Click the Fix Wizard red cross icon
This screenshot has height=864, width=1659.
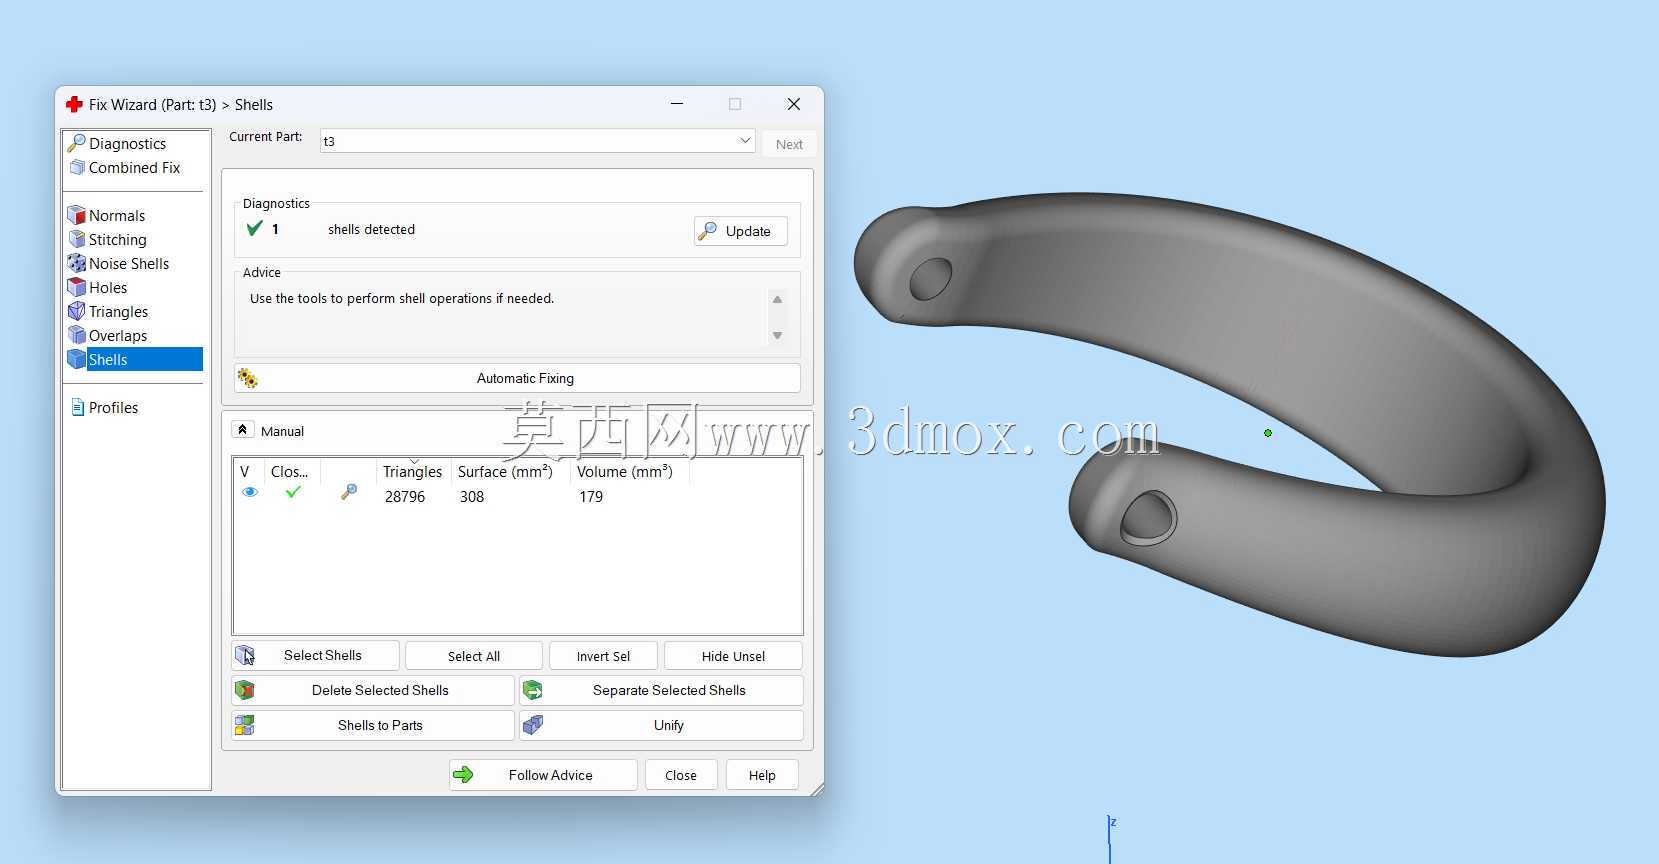pos(74,104)
